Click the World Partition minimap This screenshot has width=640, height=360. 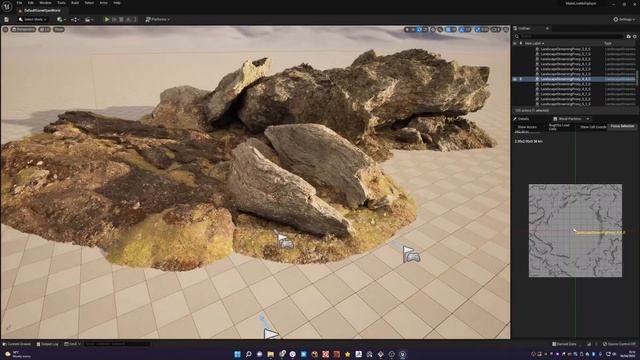[x=575, y=230]
